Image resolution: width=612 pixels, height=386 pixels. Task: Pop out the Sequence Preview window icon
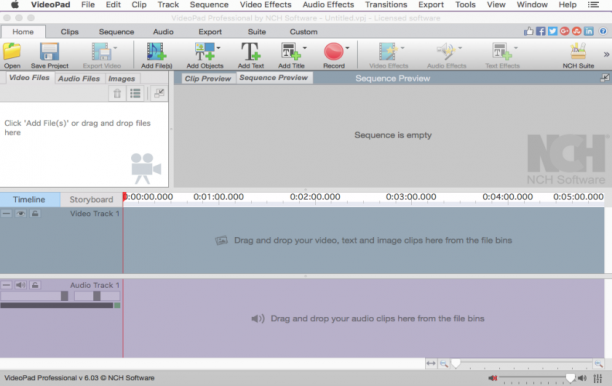pos(605,78)
